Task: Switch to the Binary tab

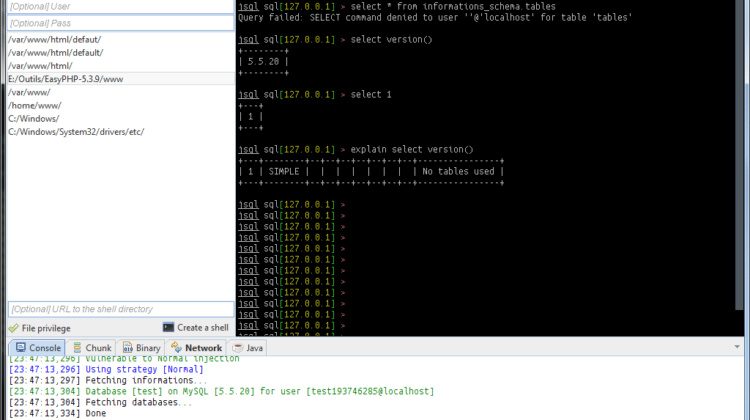Action: tap(141, 348)
